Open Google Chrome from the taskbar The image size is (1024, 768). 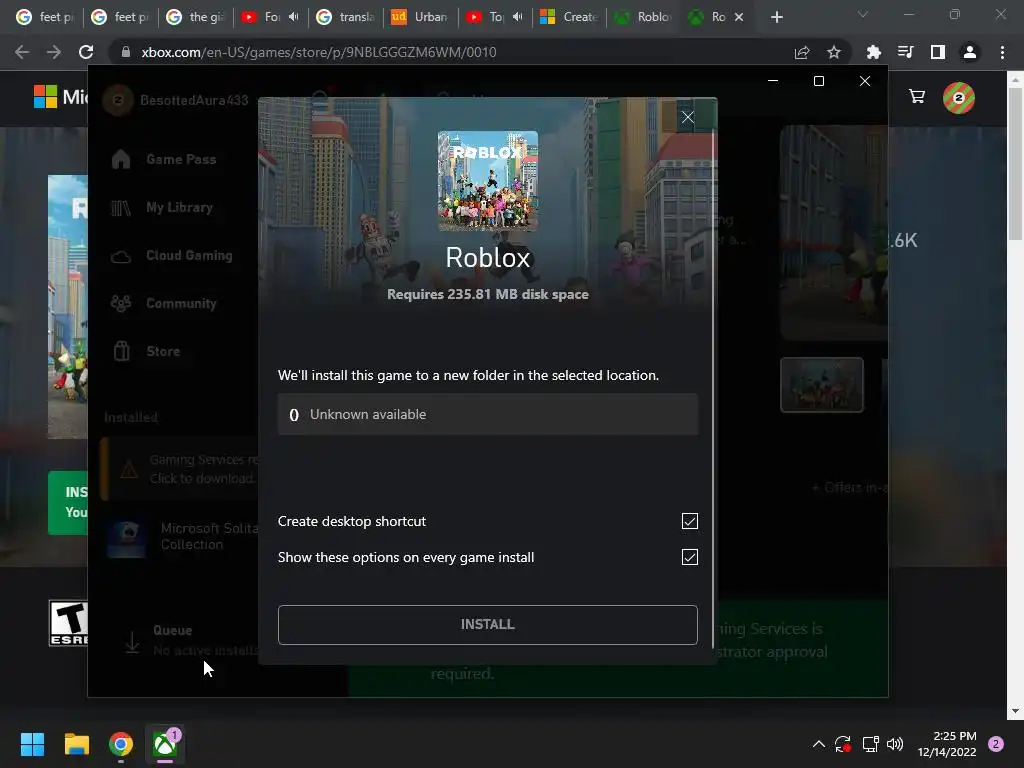click(121, 744)
